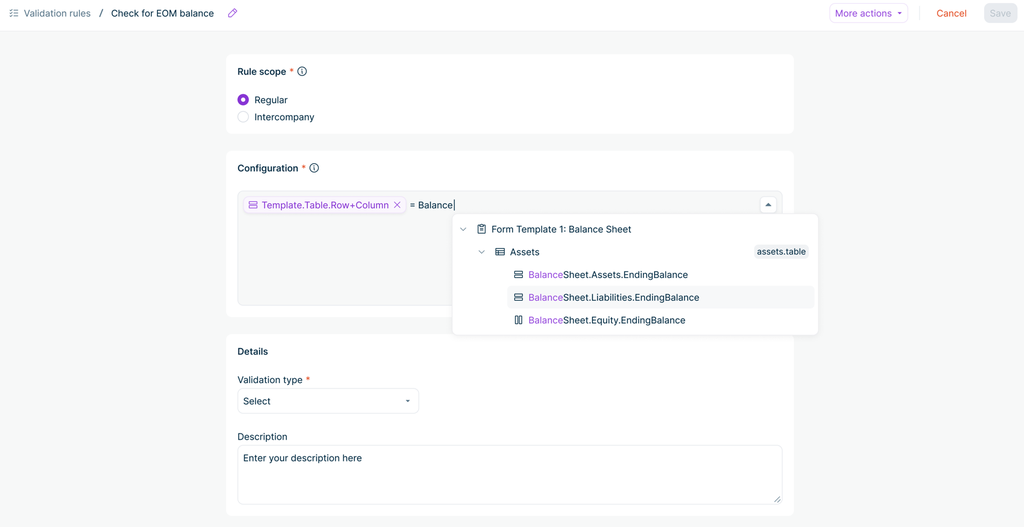The width and height of the screenshot is (1024, 527).
Task: Open the Validation type dropdown
Action: click(327, 401)
